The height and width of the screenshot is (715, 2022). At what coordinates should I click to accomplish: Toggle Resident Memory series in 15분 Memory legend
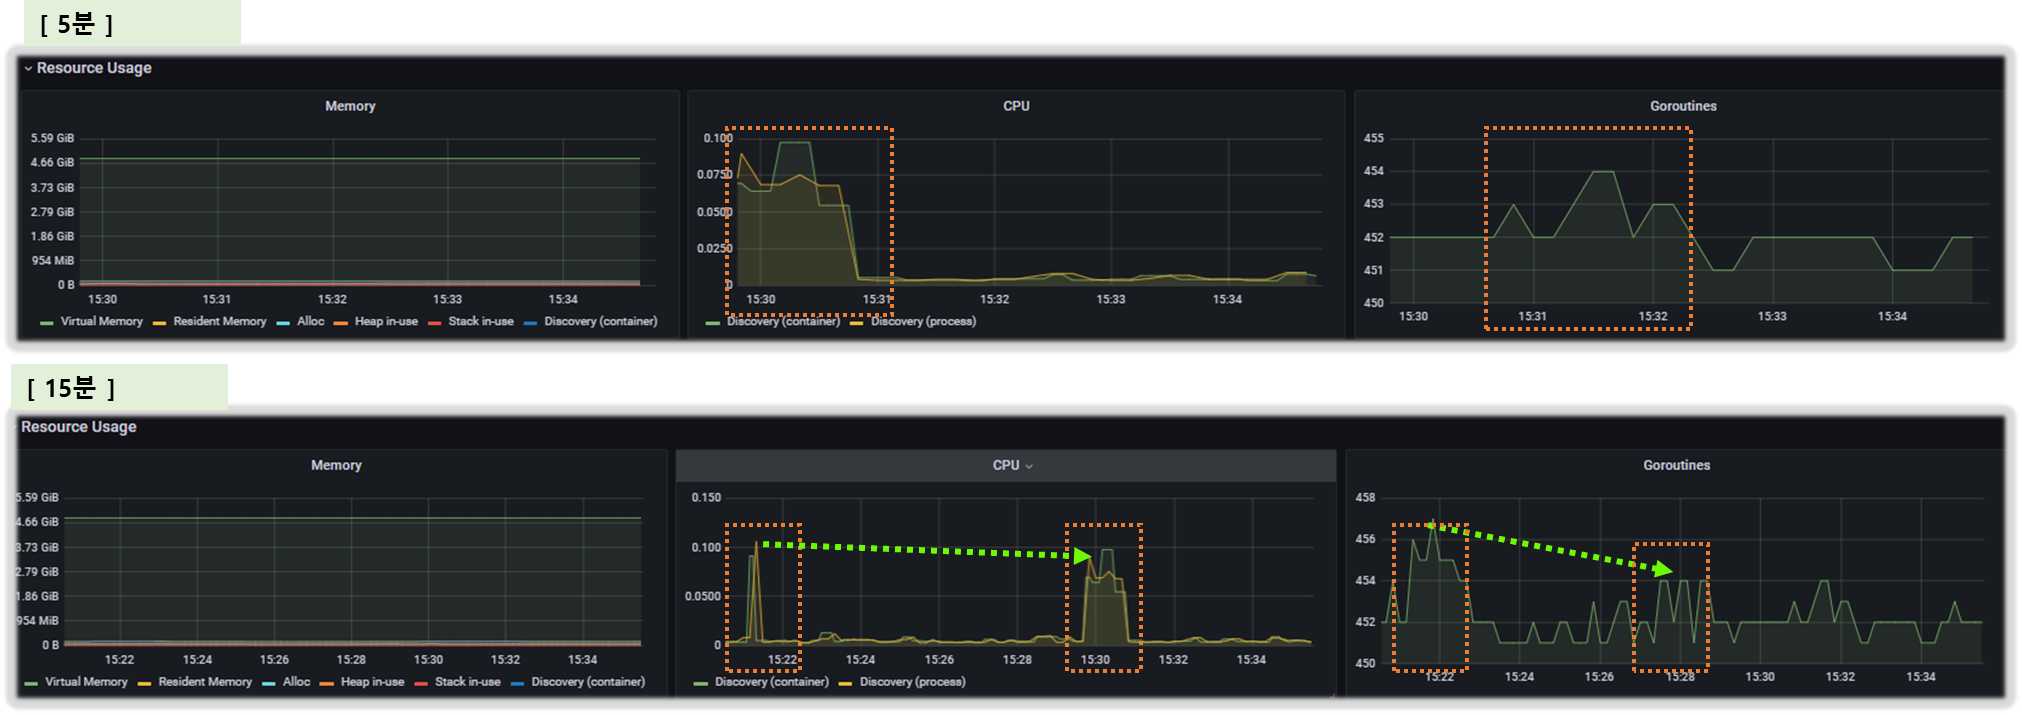(205, 681)
